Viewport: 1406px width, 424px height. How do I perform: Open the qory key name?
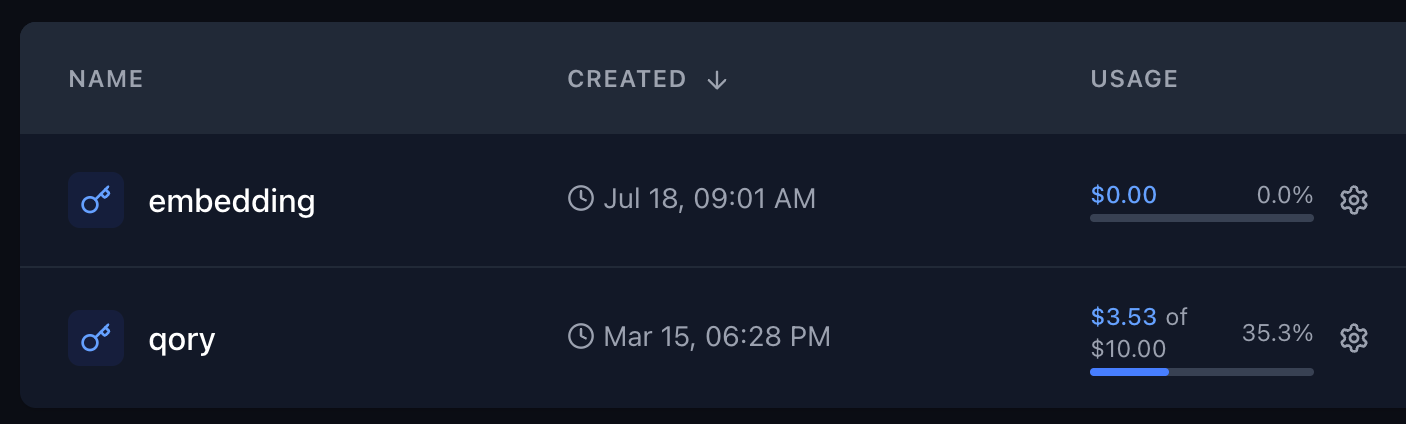coord(182,341)
